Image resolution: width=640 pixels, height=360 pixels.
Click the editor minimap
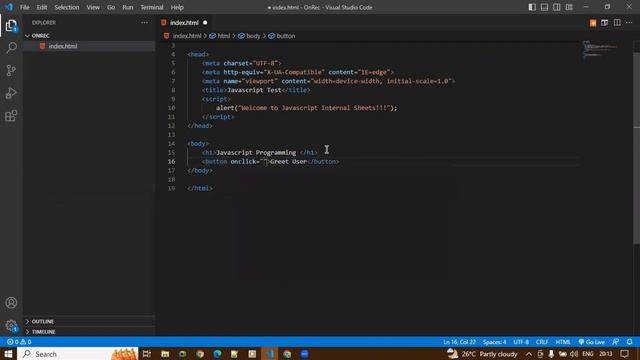(x=600, y=50)
